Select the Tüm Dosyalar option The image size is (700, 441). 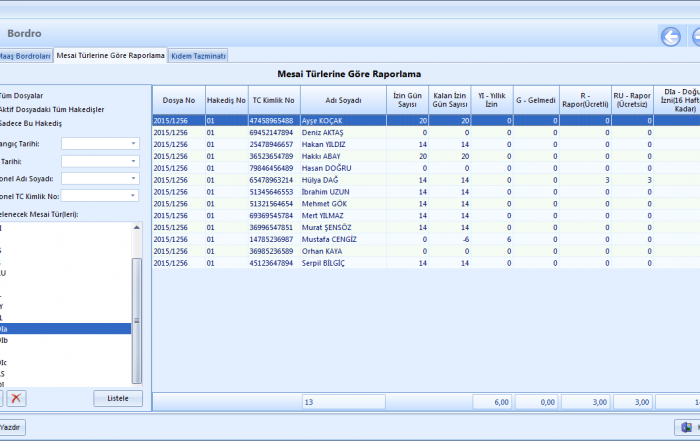point(22,95)
